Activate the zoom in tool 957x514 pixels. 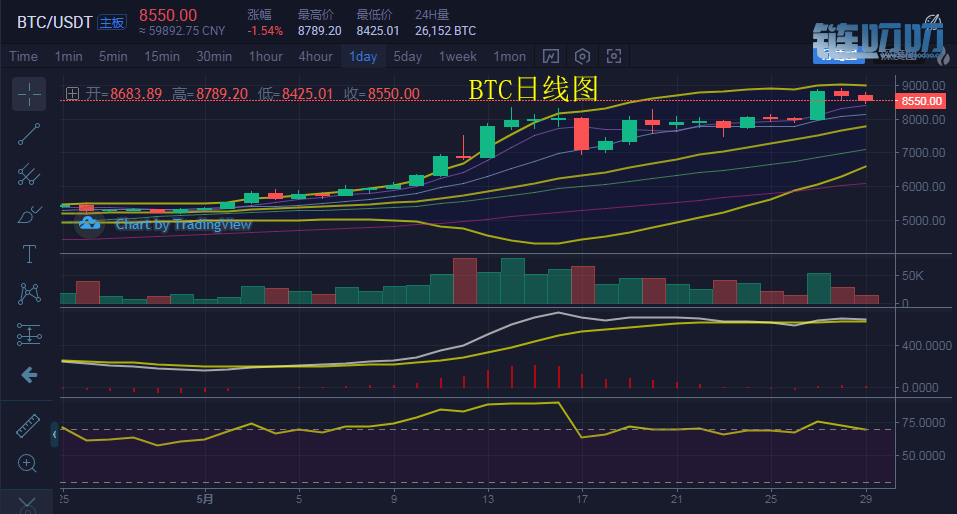pyautogui.click(x=27, y=463)
